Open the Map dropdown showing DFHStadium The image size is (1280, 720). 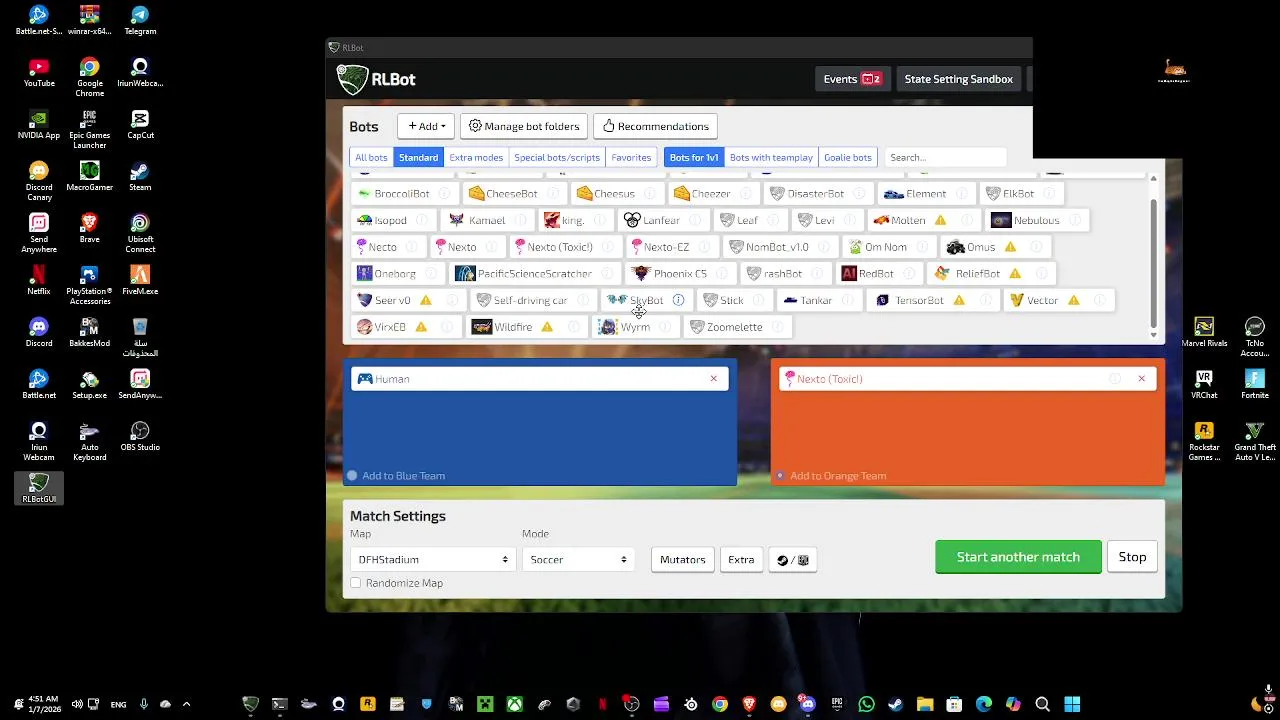(433, 560)
